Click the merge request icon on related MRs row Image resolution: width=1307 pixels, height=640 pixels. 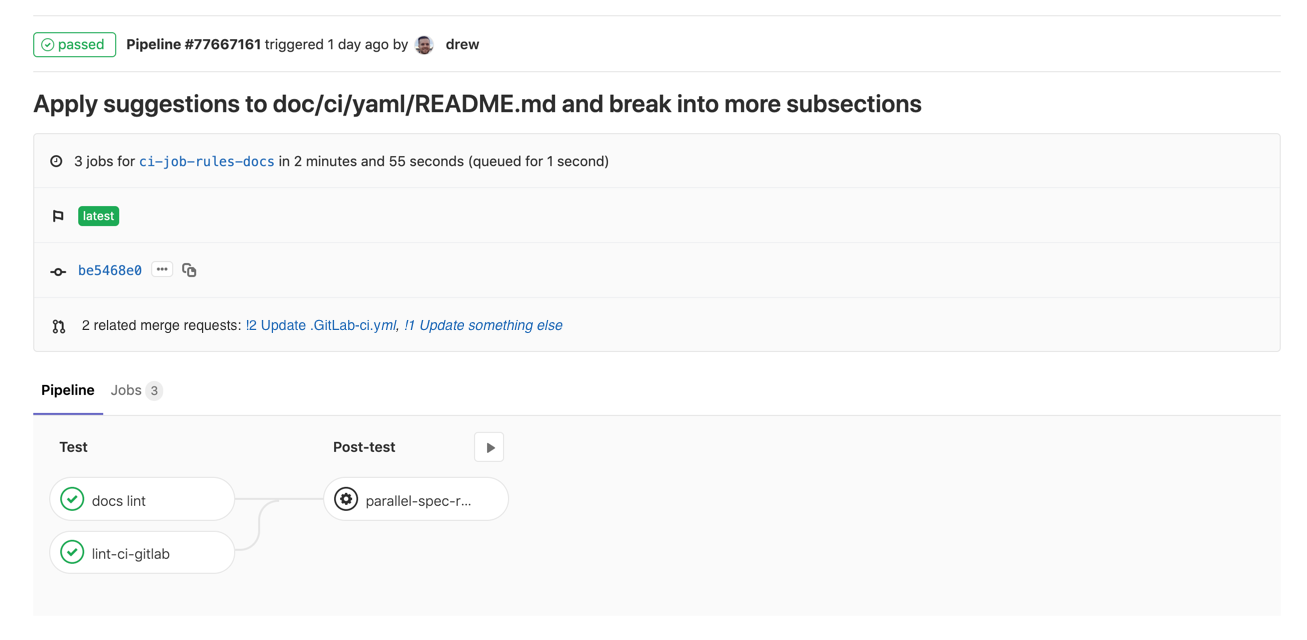[x=58, y=325]
